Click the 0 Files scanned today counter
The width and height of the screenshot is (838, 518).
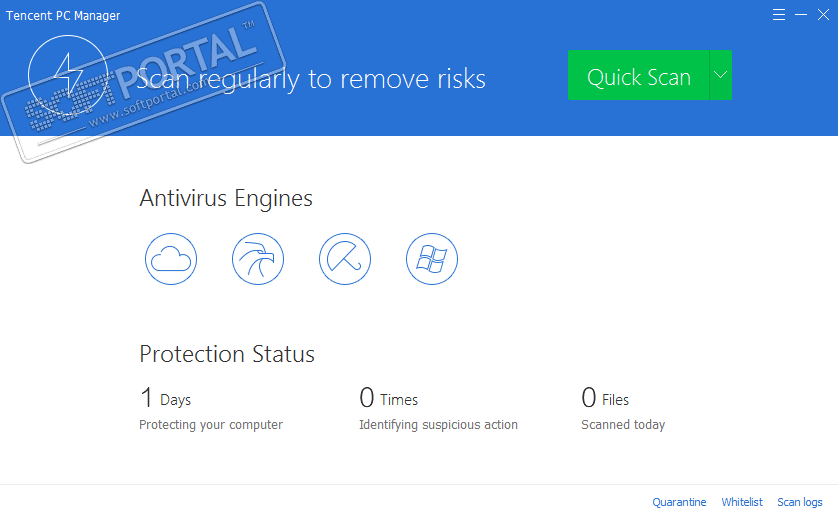605,398
